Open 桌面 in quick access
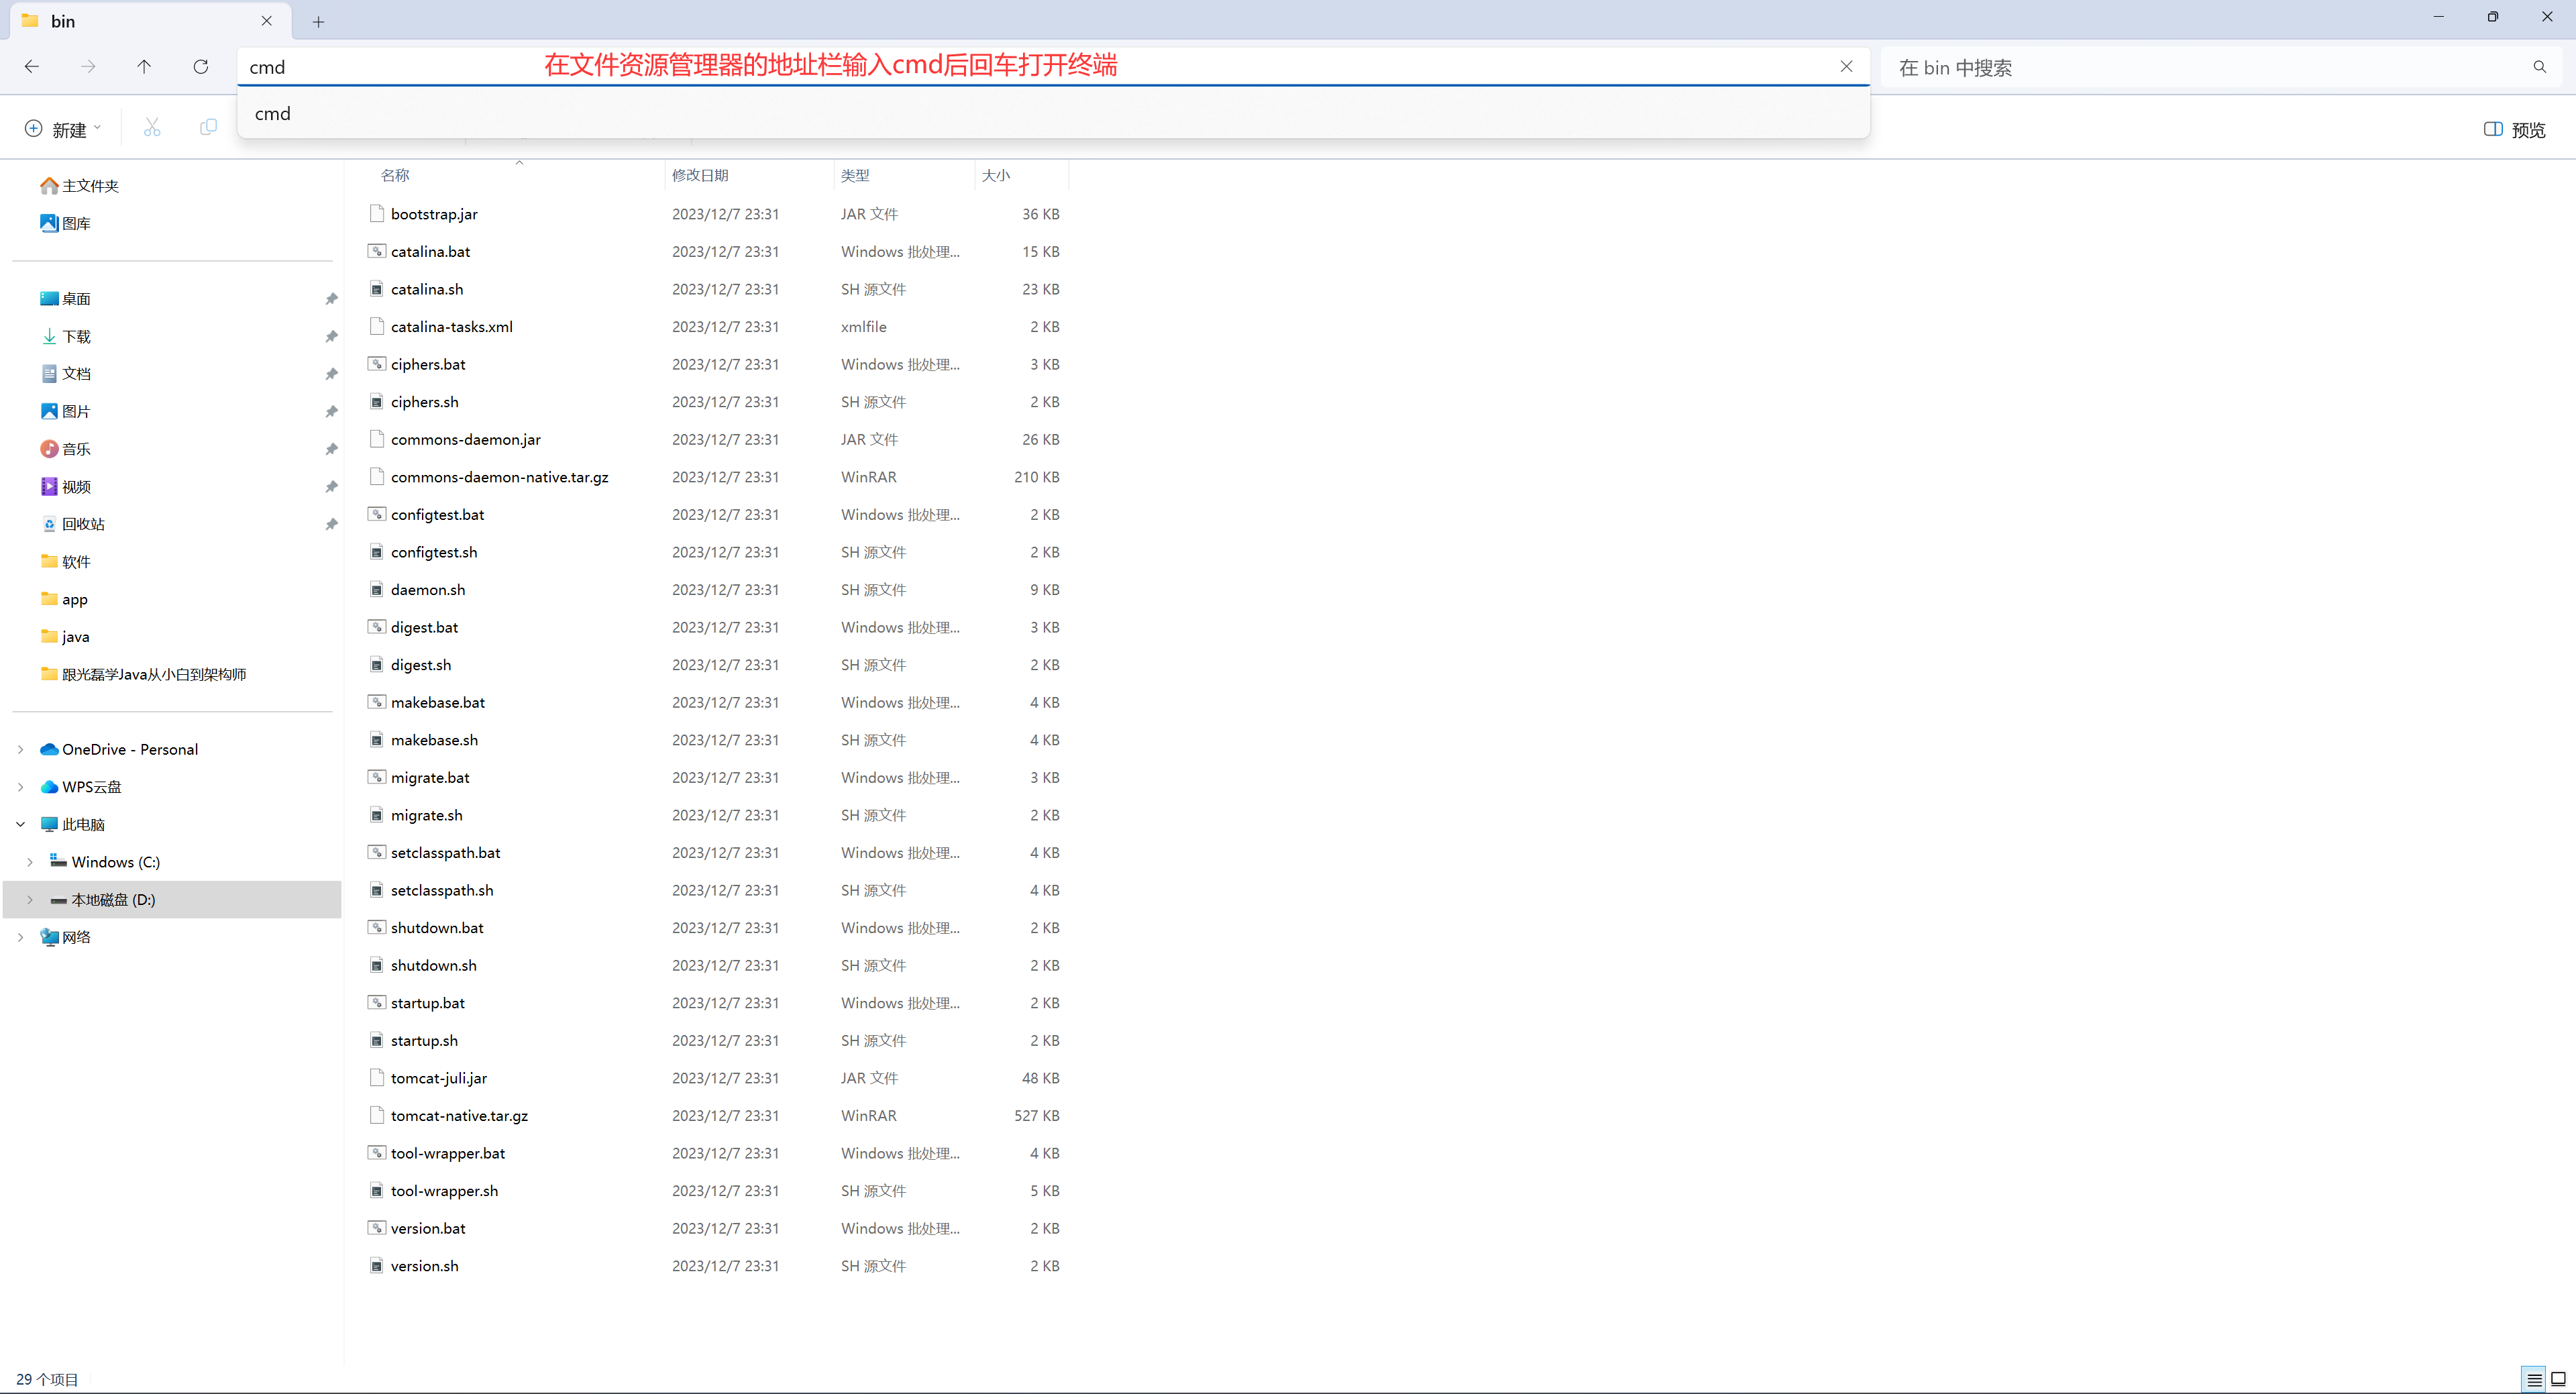 point(65,299)
